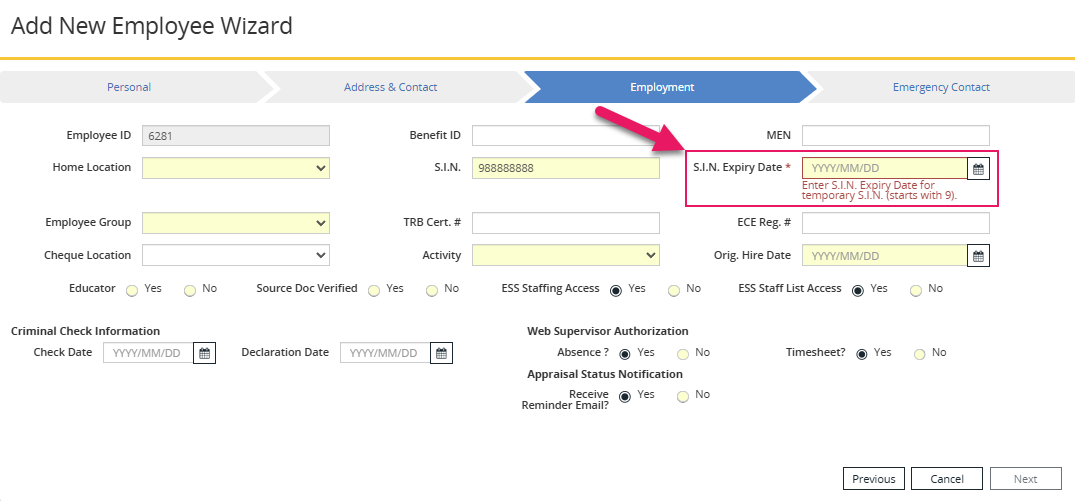Select No for Absence authorization
Image resolution: width=1075 pixels, height=501 pixels.
[683, 354]
